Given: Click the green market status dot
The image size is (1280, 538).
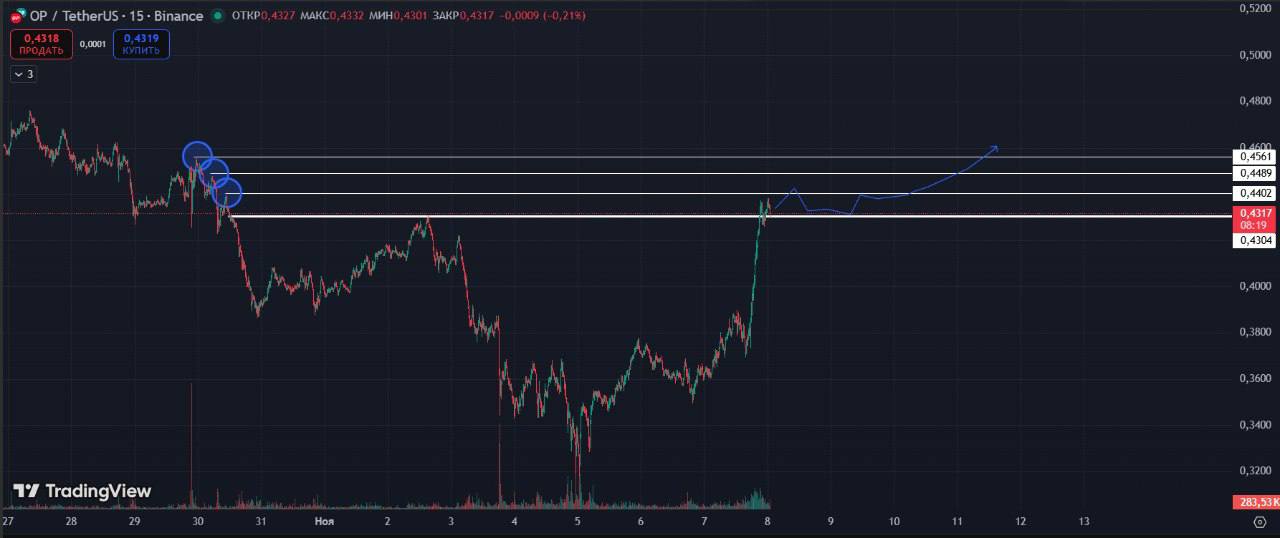Looking at the screenshot, I should click(217, 16).
